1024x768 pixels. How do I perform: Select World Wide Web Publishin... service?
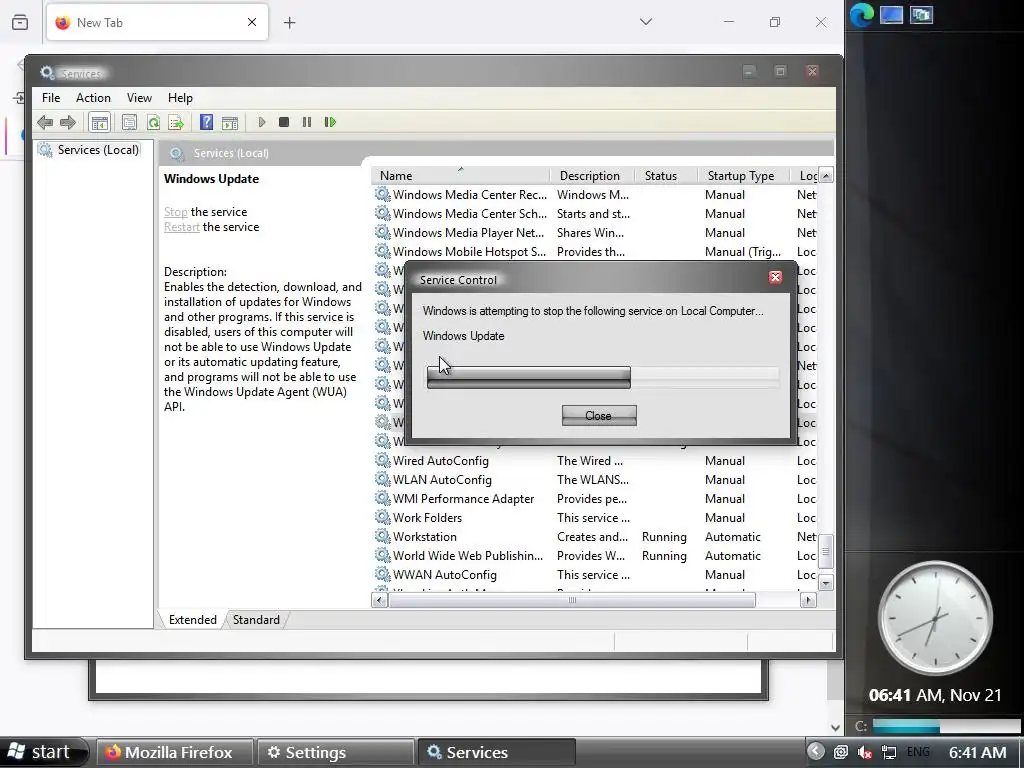(594, 555)
